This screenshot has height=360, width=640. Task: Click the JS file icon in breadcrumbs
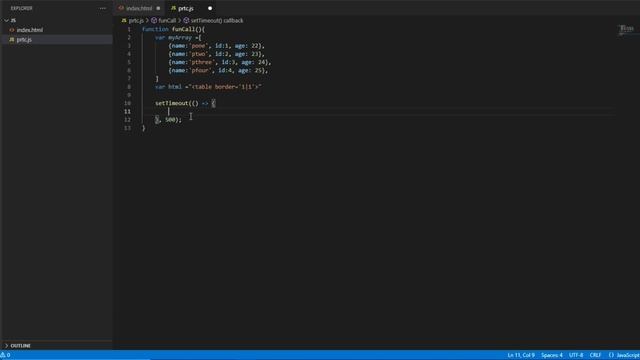pos(124,20)
